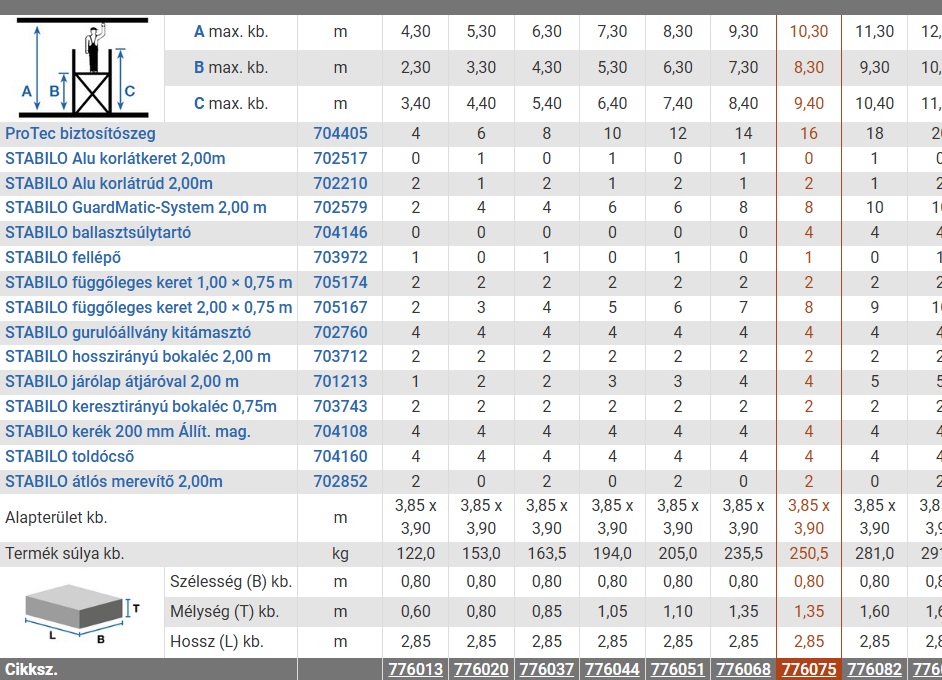Open STABILO járólap átjáróval 2,00 m link

[122, 381]
